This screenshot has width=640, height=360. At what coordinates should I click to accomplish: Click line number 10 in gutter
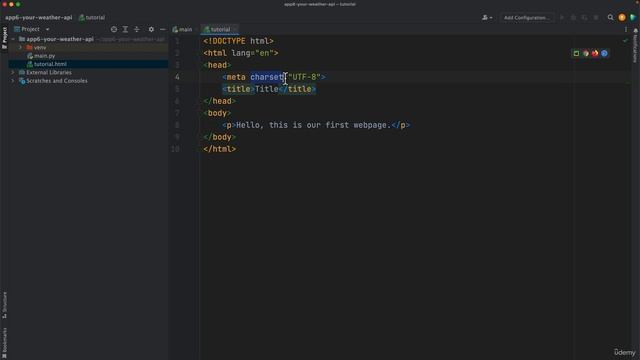point(175,149)
